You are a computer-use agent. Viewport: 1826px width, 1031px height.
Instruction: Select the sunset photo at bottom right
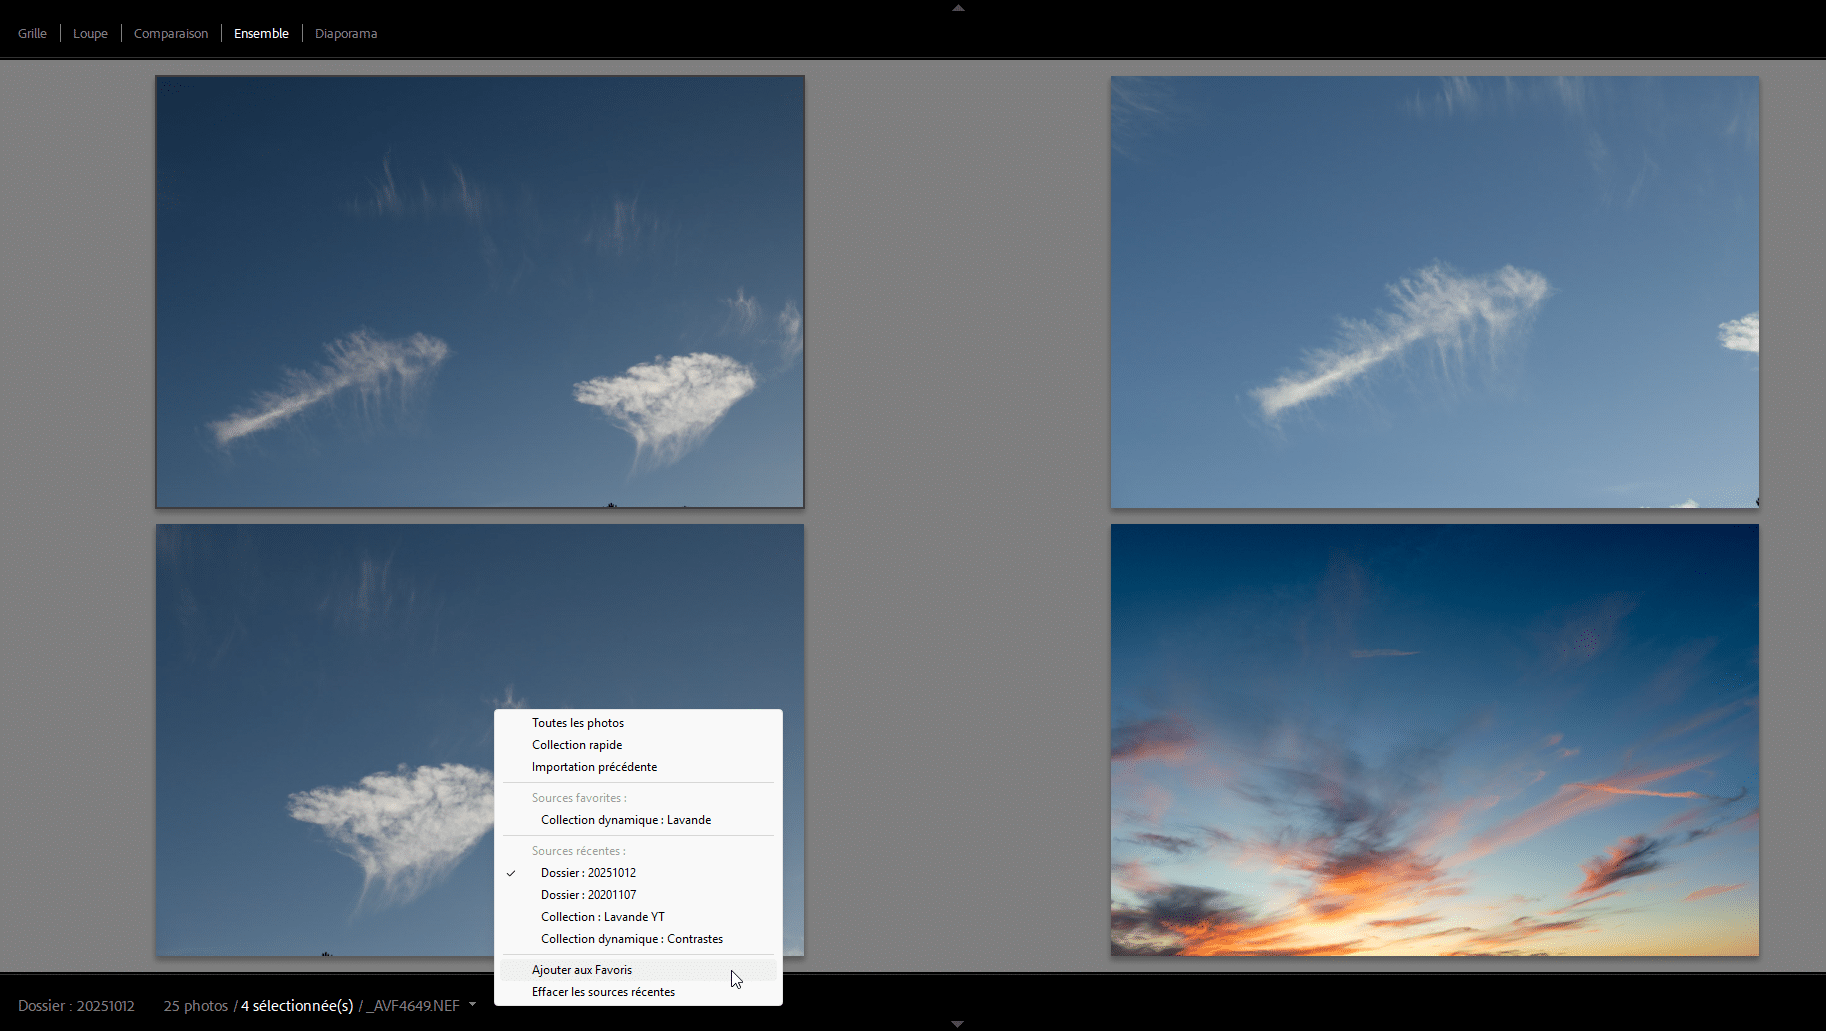[x=1434, y=740]
